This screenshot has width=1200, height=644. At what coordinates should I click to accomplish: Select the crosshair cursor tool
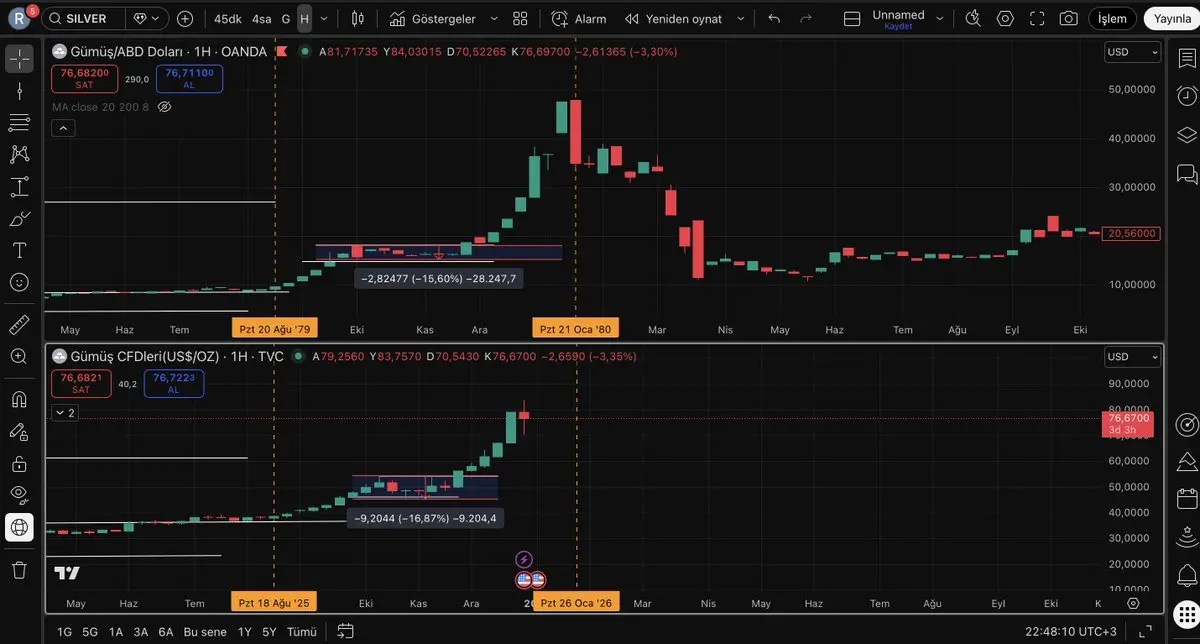19,58
